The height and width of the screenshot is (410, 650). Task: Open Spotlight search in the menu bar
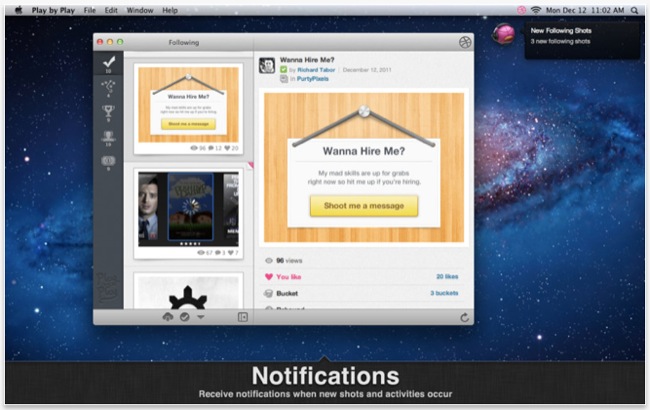pyautogui.click(x=635, y=9)
